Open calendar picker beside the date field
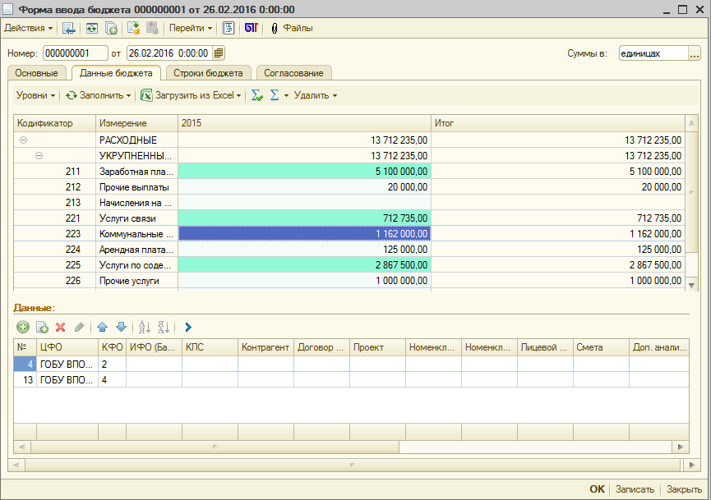This screenshot has height=500, width=711. [x=219, y=53]
